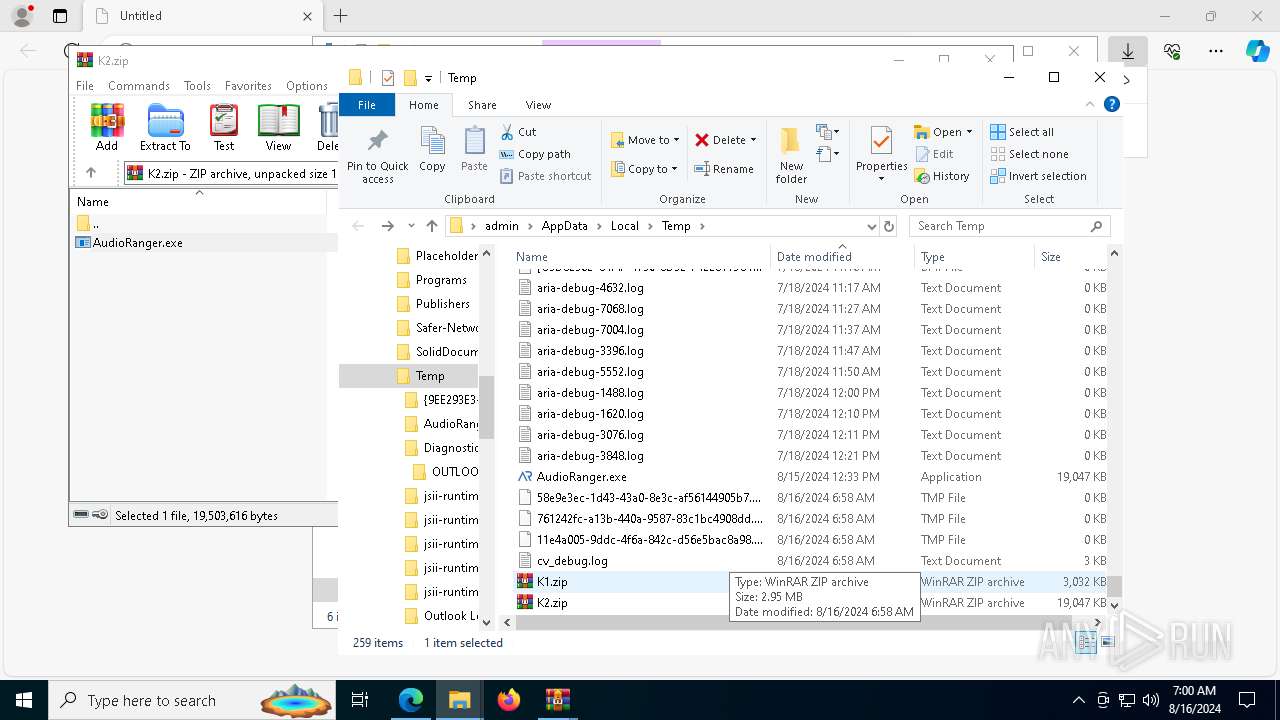Select AudioRanger.exe in Explorer list

581,477
